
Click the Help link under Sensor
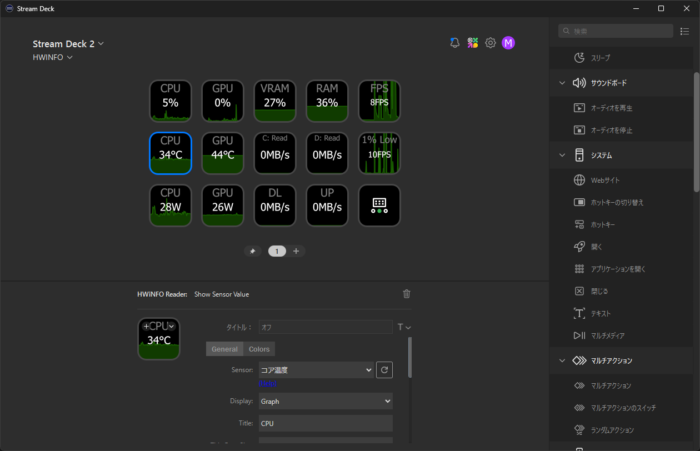point(267,384)
